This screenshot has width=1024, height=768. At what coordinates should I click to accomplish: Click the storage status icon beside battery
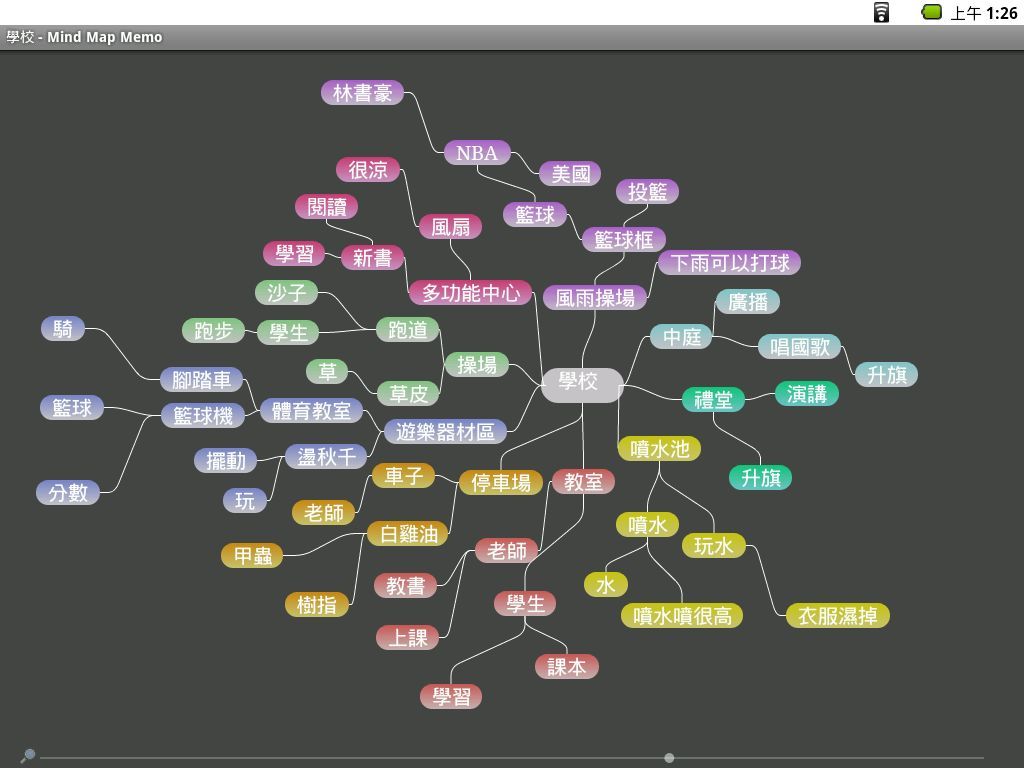pos(881,12)
